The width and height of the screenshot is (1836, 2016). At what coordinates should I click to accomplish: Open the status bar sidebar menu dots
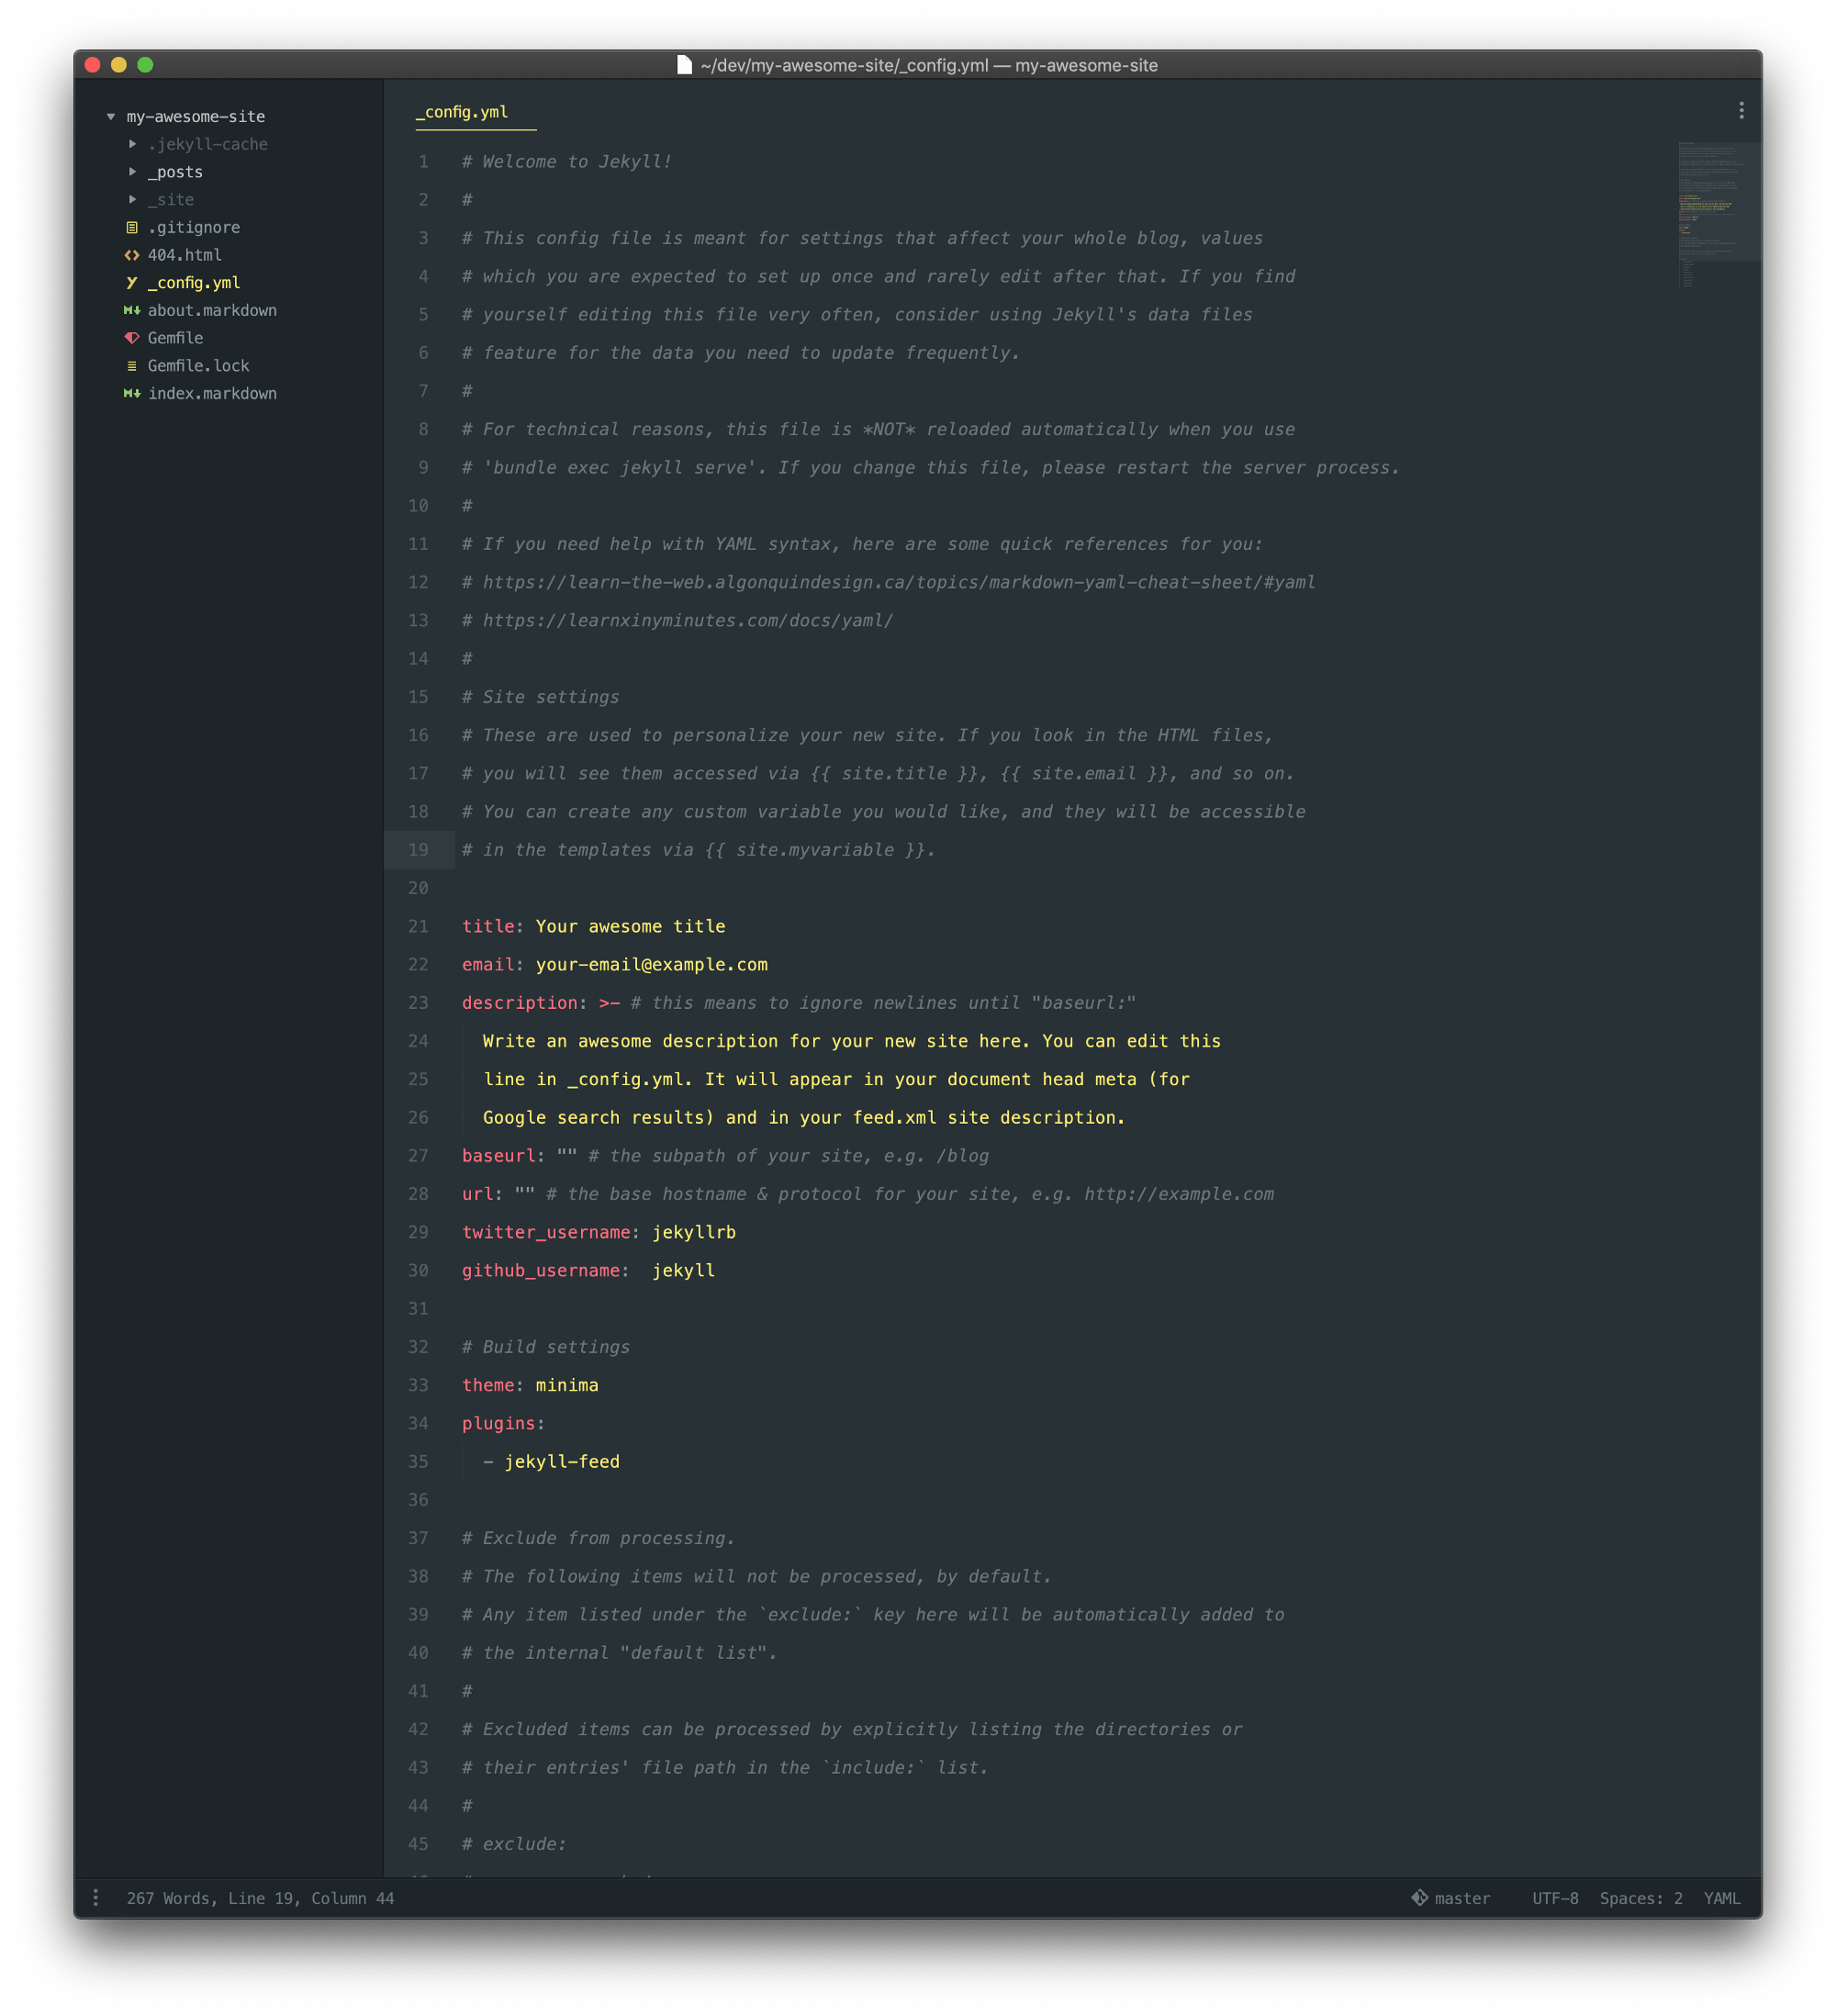(96, 1897)
